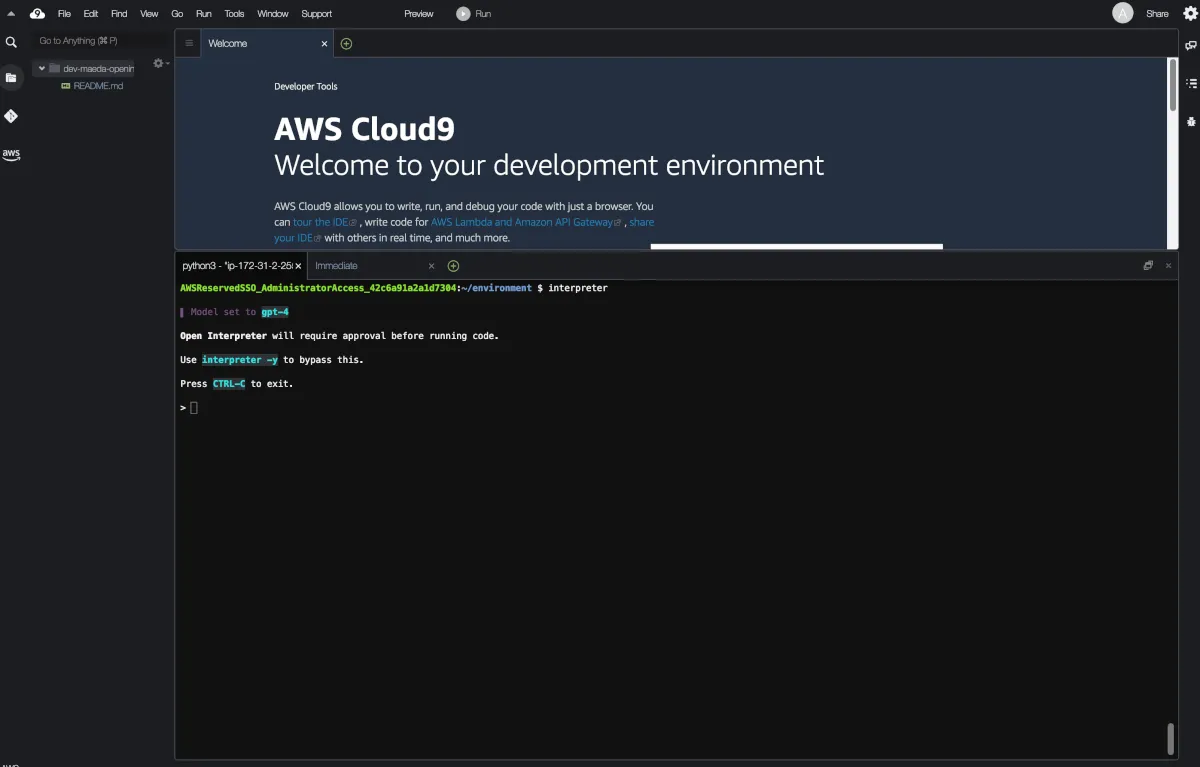Open the Outline list panel icon
The height and width of the screenshot is (767, 1200).
[1190, 83]
